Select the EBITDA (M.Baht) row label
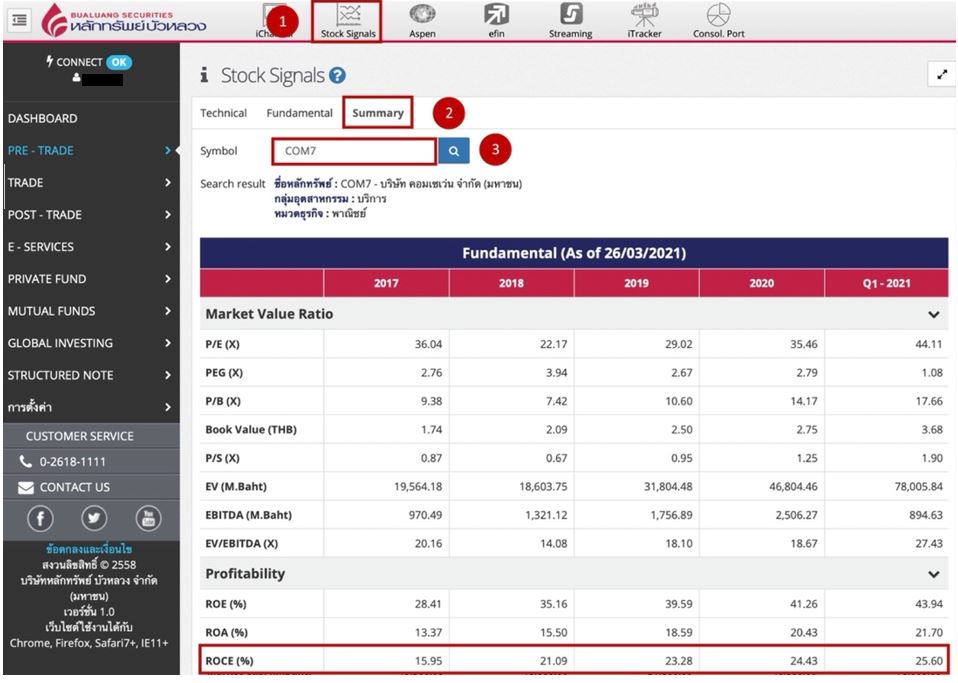Screen dimensions: 958x683 point(249,515)
